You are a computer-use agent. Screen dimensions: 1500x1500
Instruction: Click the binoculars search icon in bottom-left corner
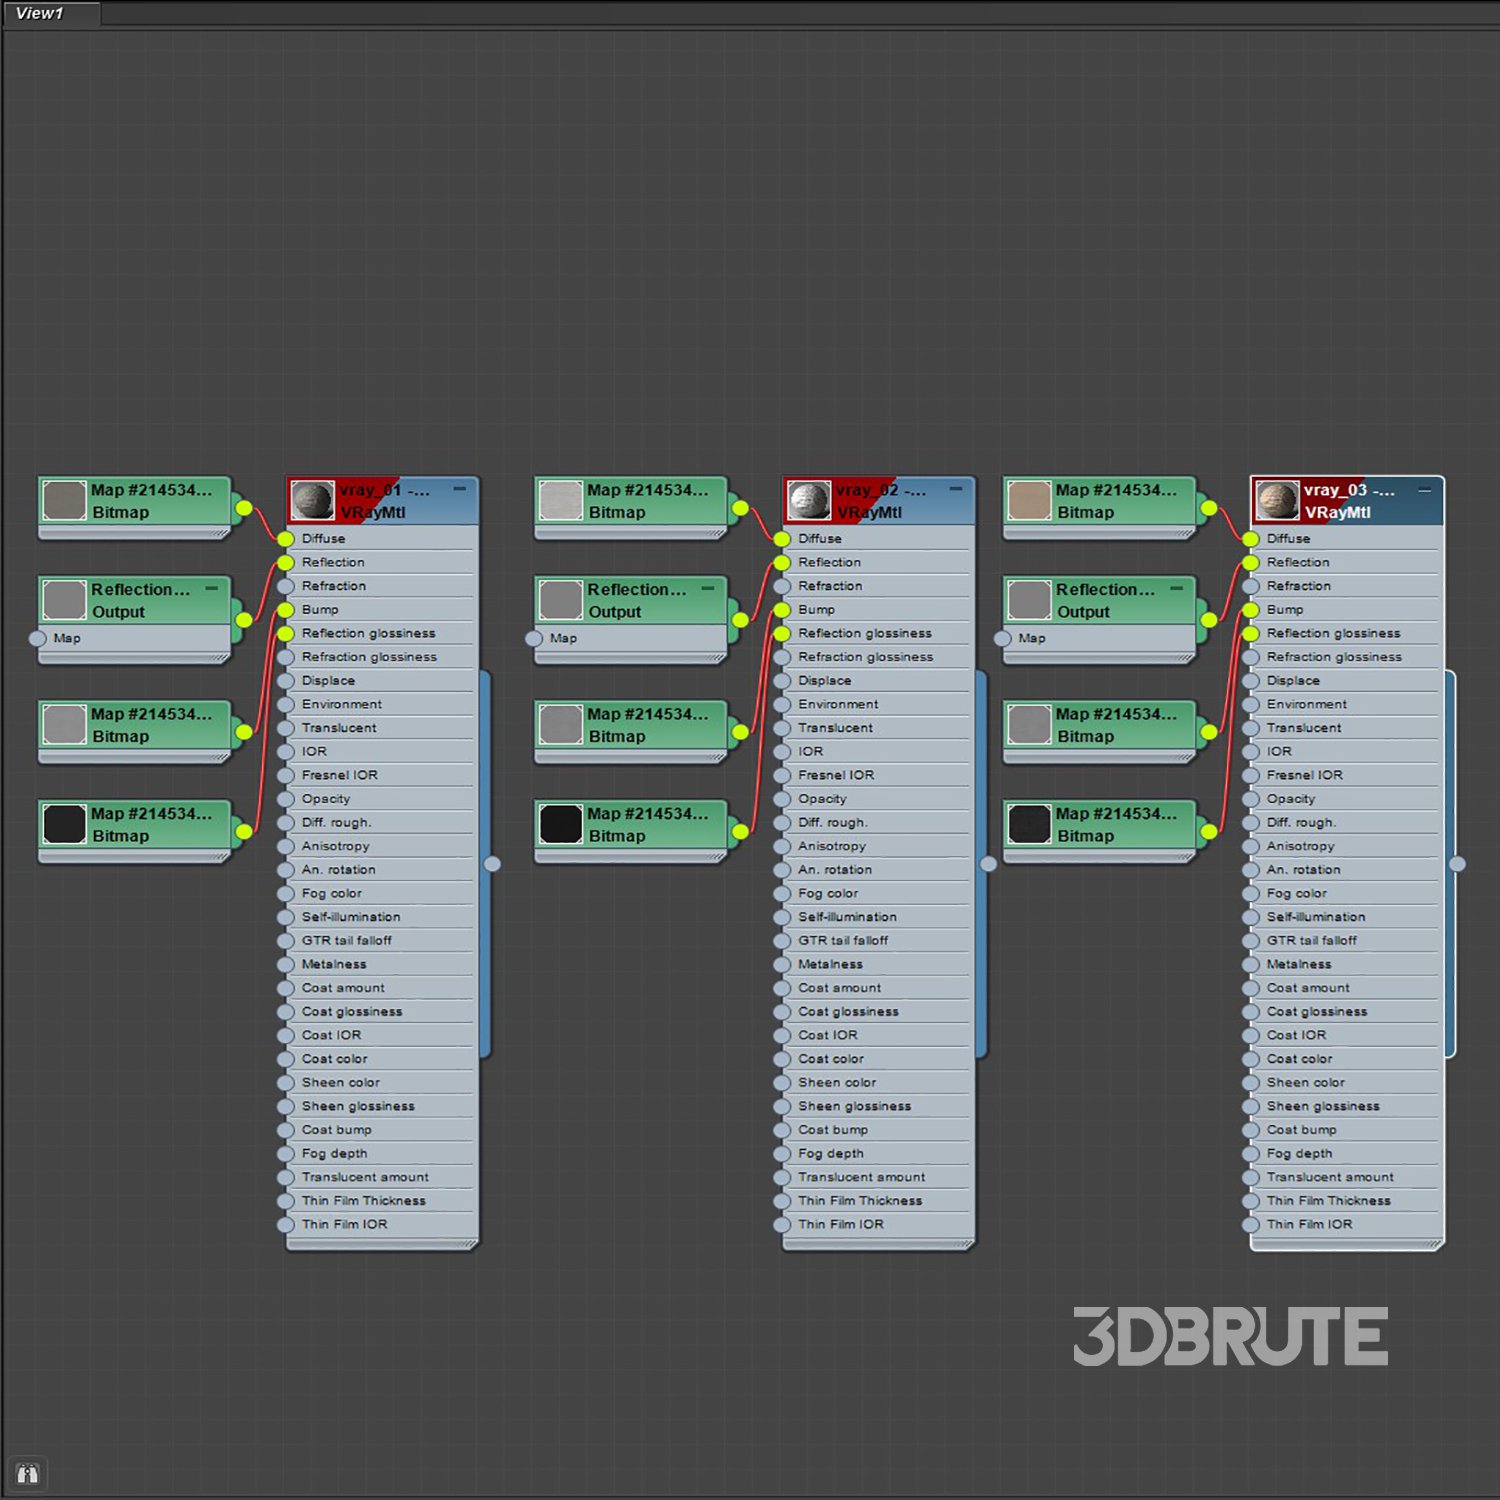(27, 1474)
